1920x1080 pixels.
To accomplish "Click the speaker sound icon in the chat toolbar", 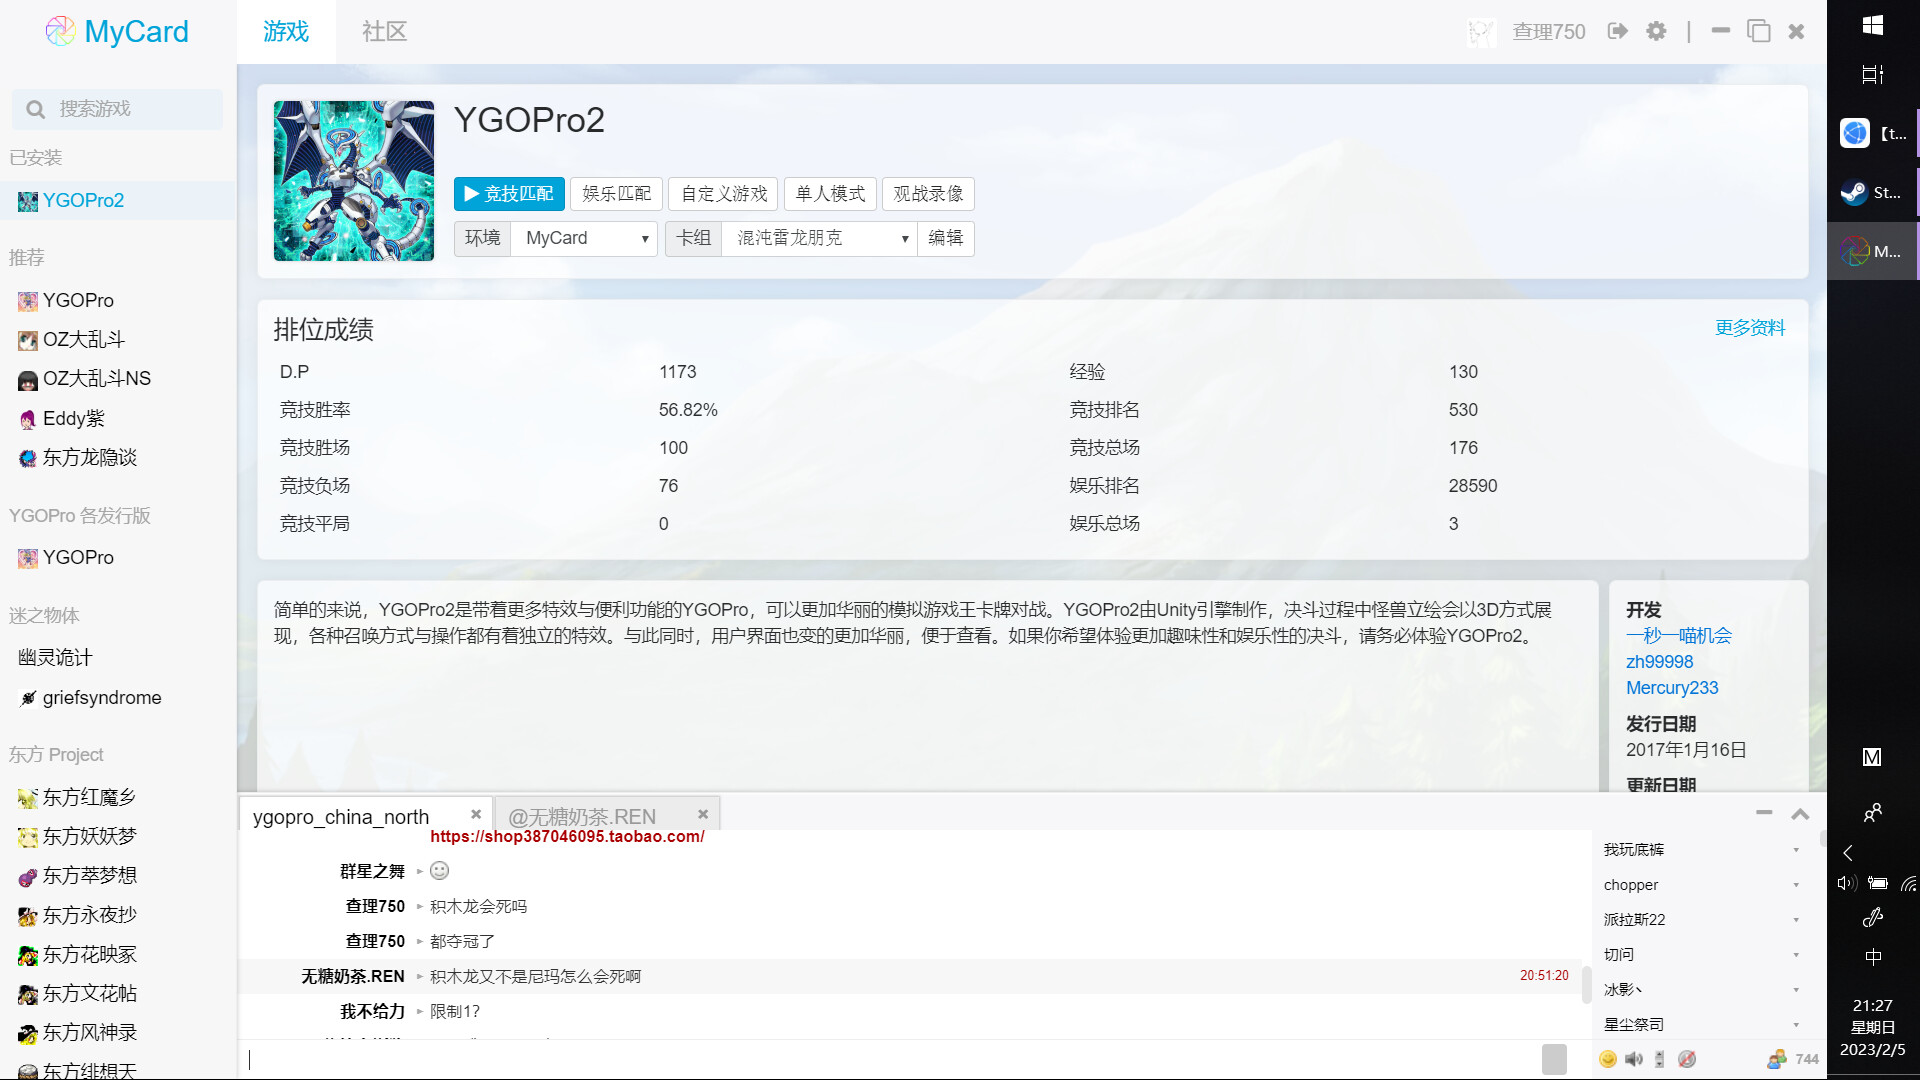I will click(1634, 1059).
